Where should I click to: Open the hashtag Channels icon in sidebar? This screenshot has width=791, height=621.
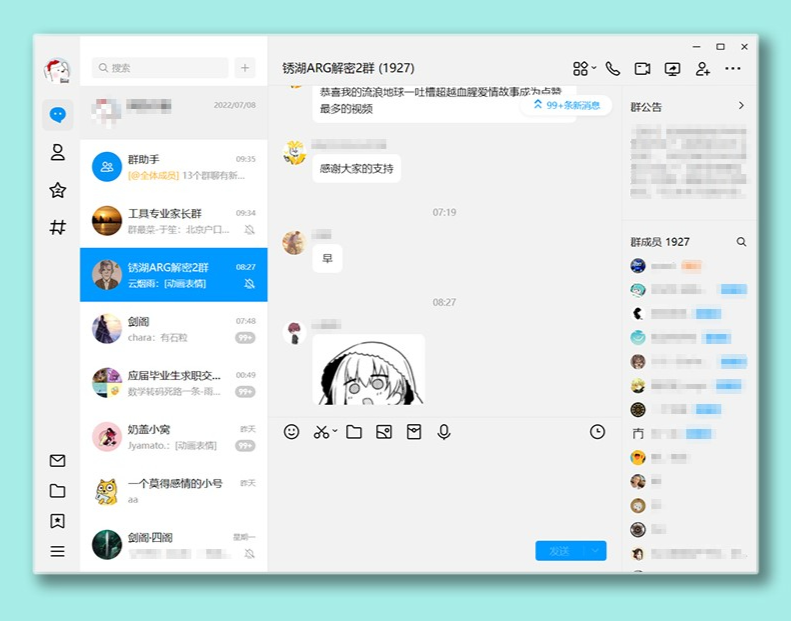pyautogui.click(x=58, y=227)
